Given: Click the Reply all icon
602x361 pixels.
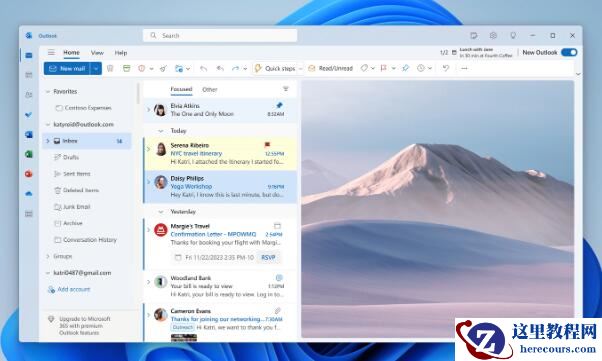Looking at the screenshot, I should [x=220, y=68].
